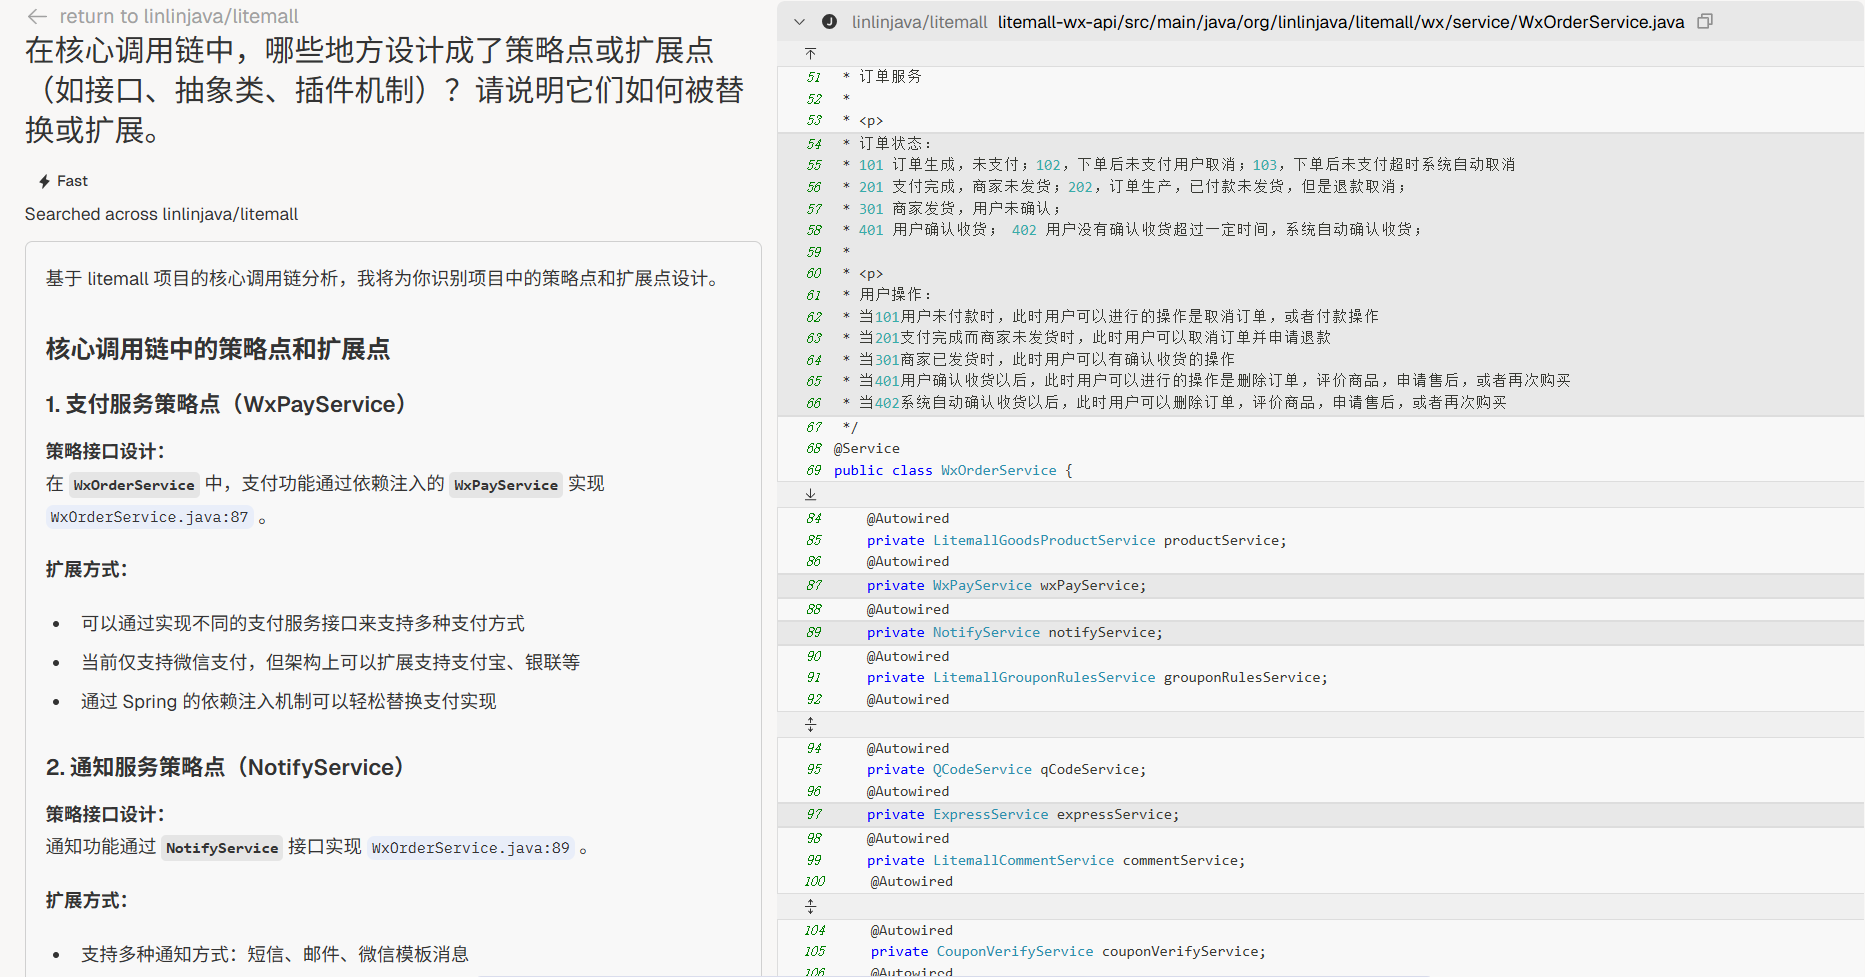Open the WxOrderService.java:87 code reference
Screen dimensions: 1865x977
[149, 517]
